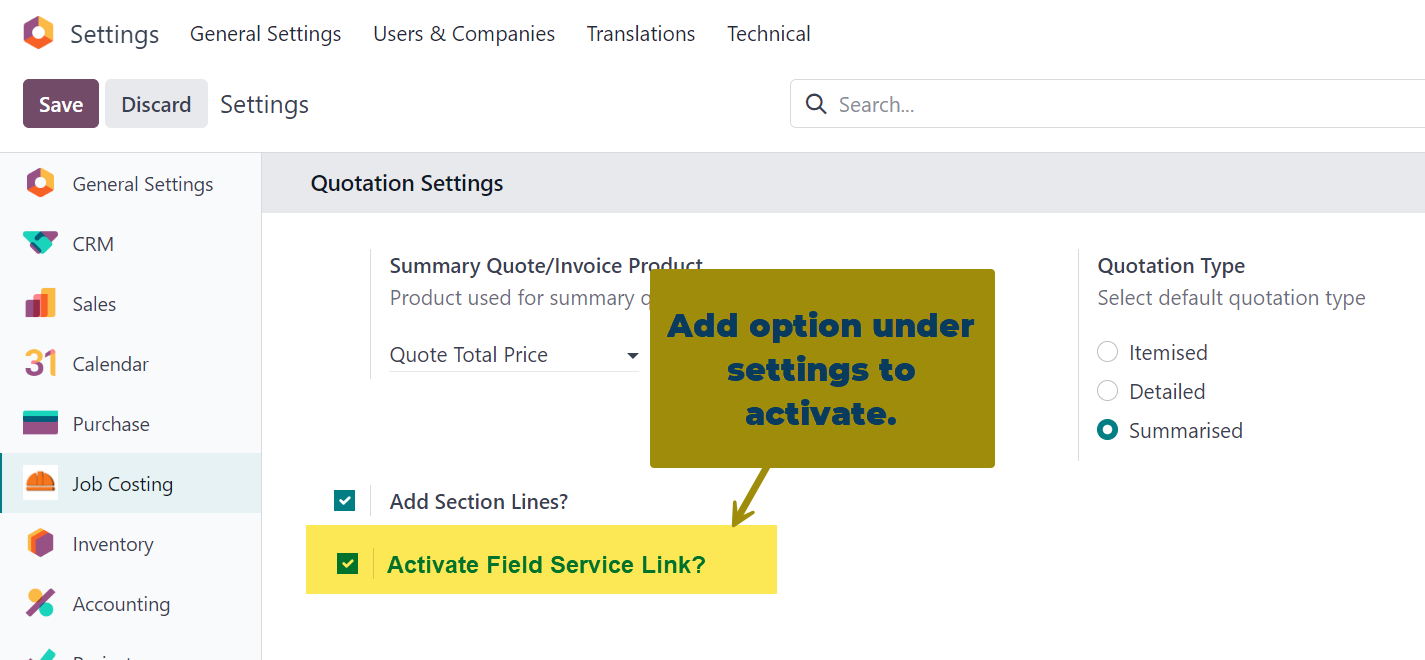Click the Accounting module icon
The width and height of the screenshot is (1425, 660).
point(40,604)
